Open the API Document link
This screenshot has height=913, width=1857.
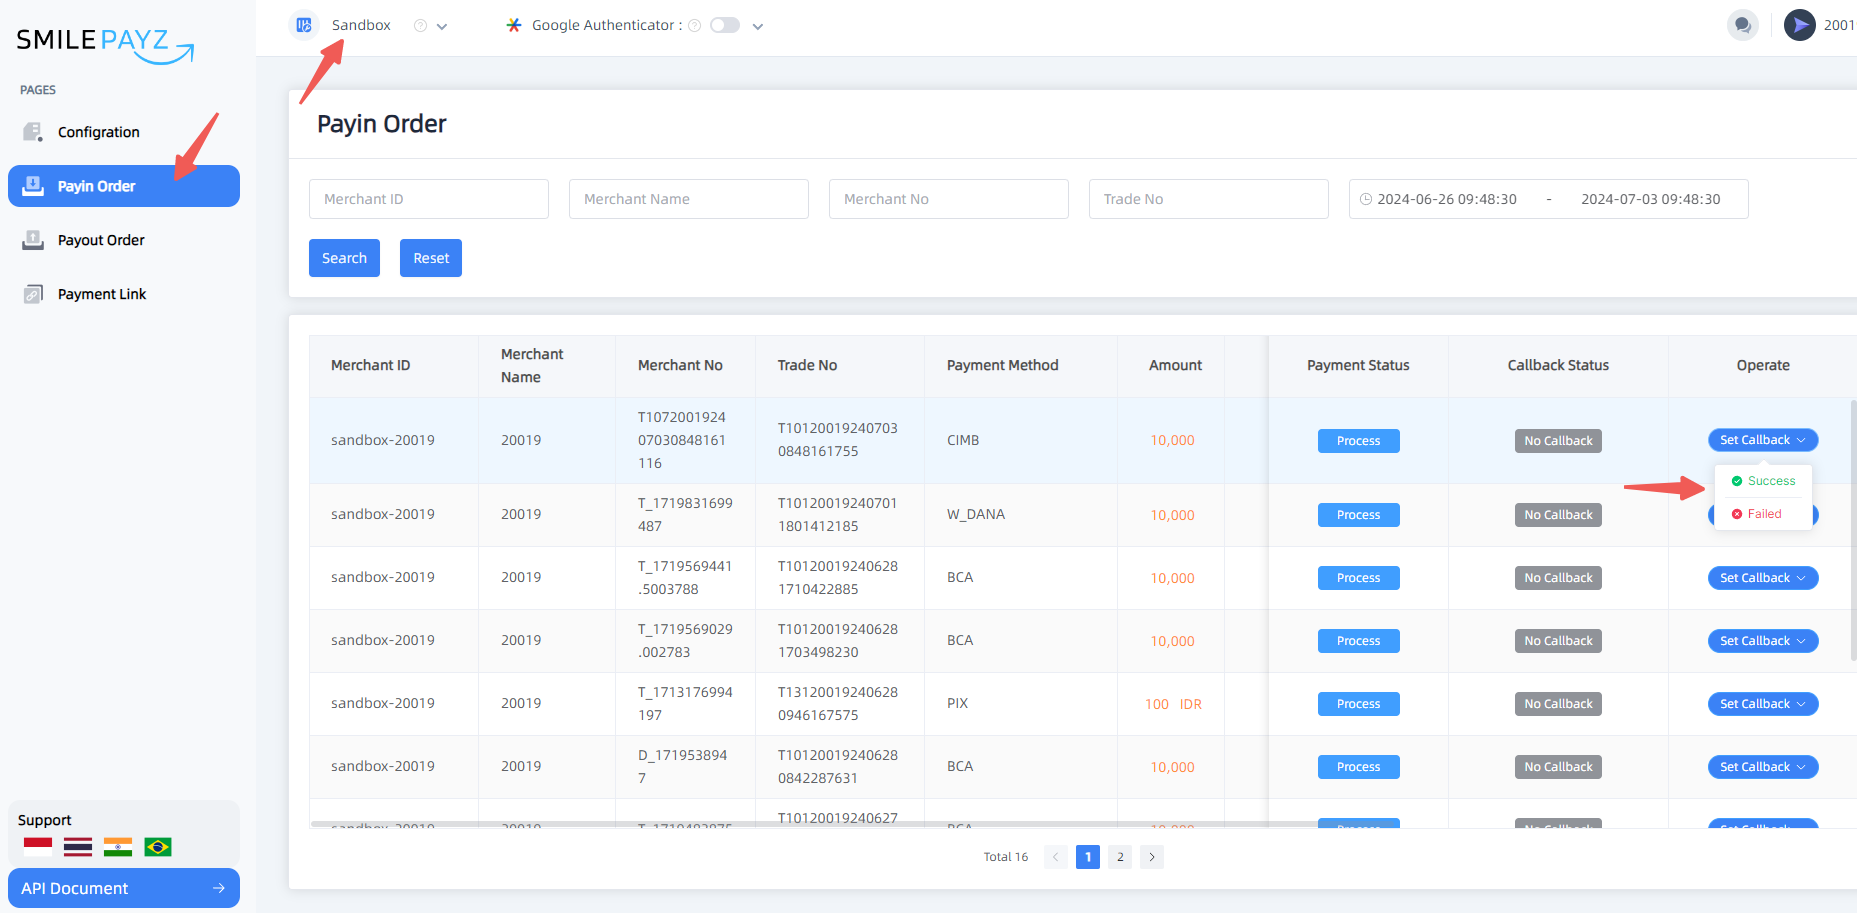pos(124,888)
